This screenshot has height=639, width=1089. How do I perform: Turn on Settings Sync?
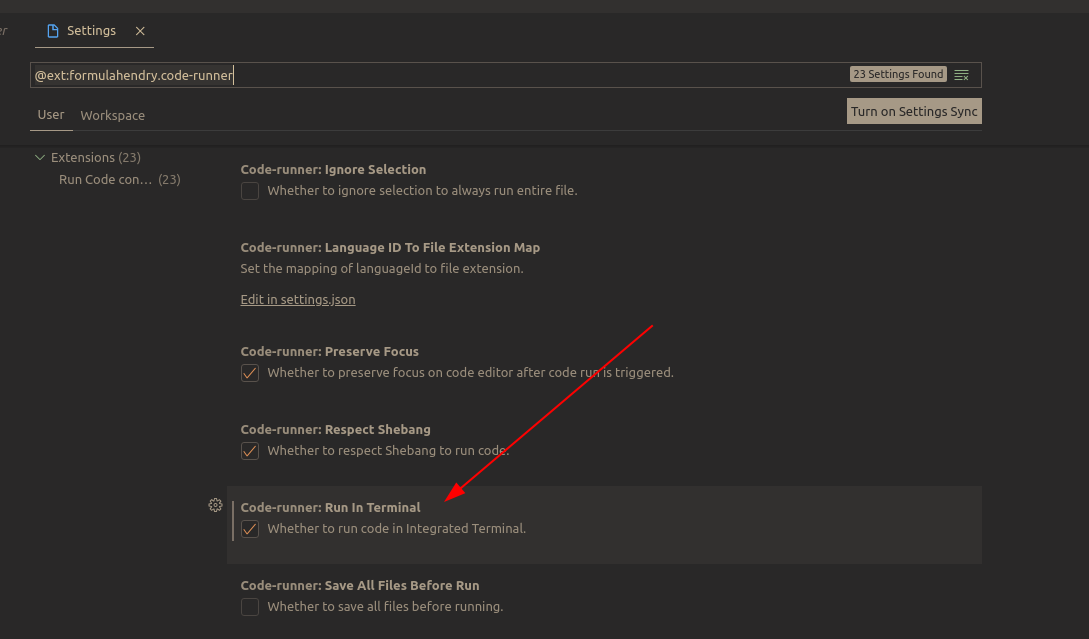[x=914, y=111]
